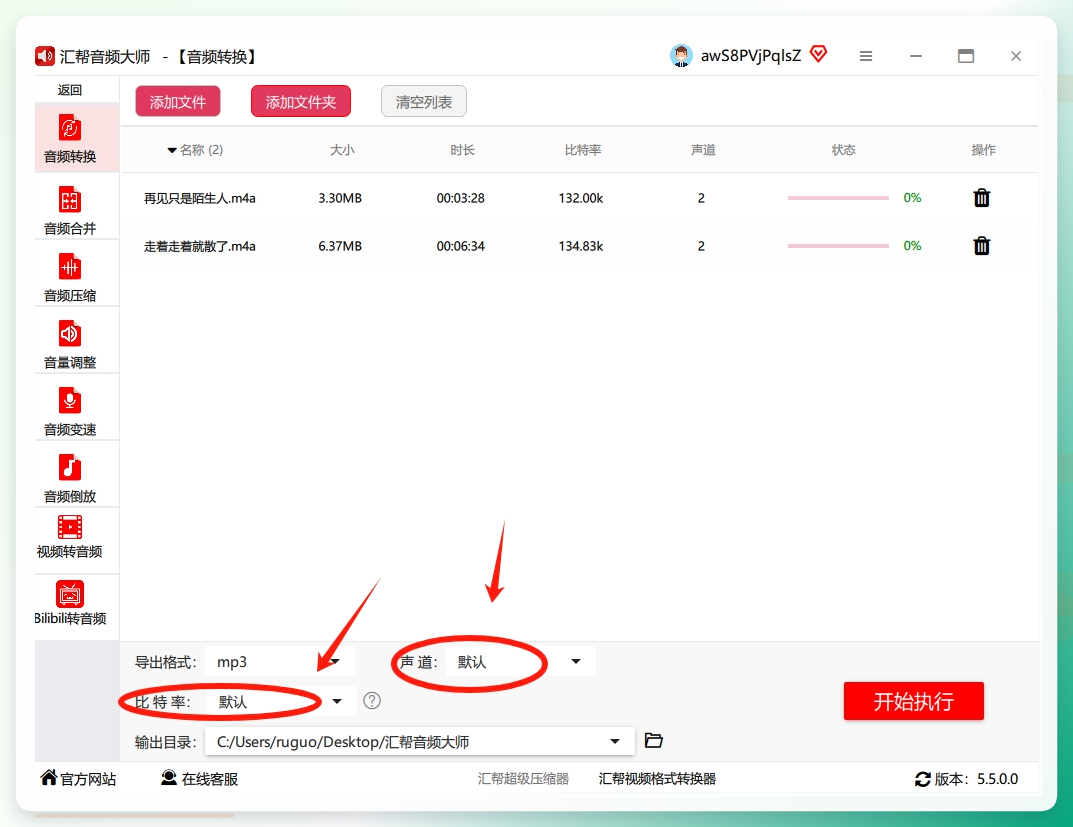The width and height of the screenshot is (1073, 827).
Task: Click the user avatar icon
Action: (x=681, y=55)
